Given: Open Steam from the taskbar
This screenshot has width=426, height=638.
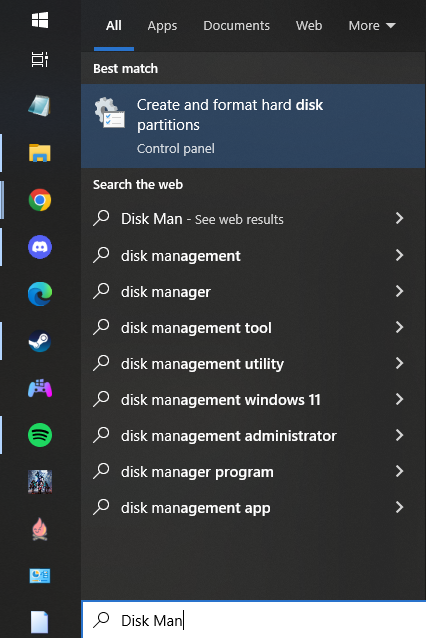Looking at the screenshot, I should click(x=40, y=341).
